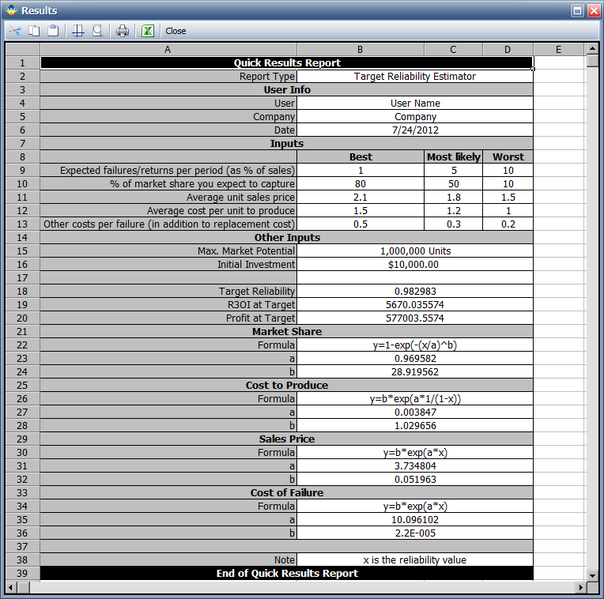Select column A header

(x=166, y=48)
